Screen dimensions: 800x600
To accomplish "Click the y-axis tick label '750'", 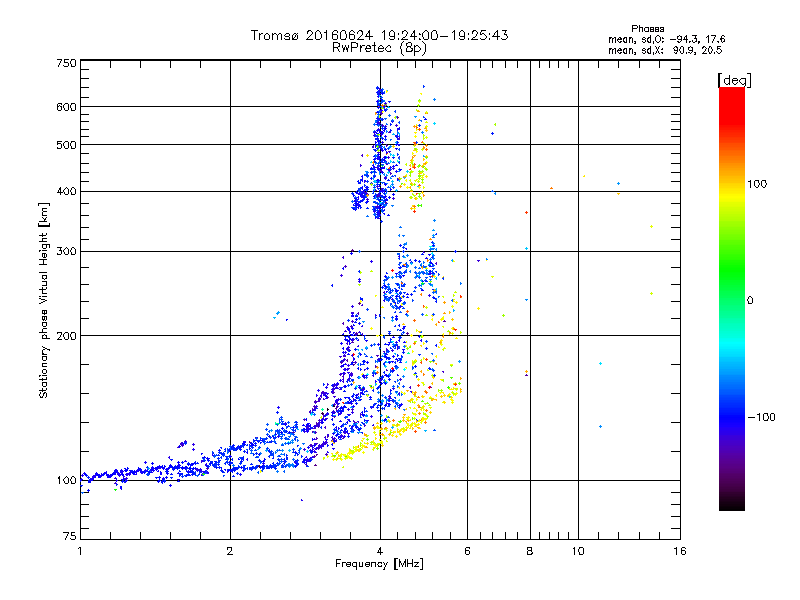I will [67, 63].
